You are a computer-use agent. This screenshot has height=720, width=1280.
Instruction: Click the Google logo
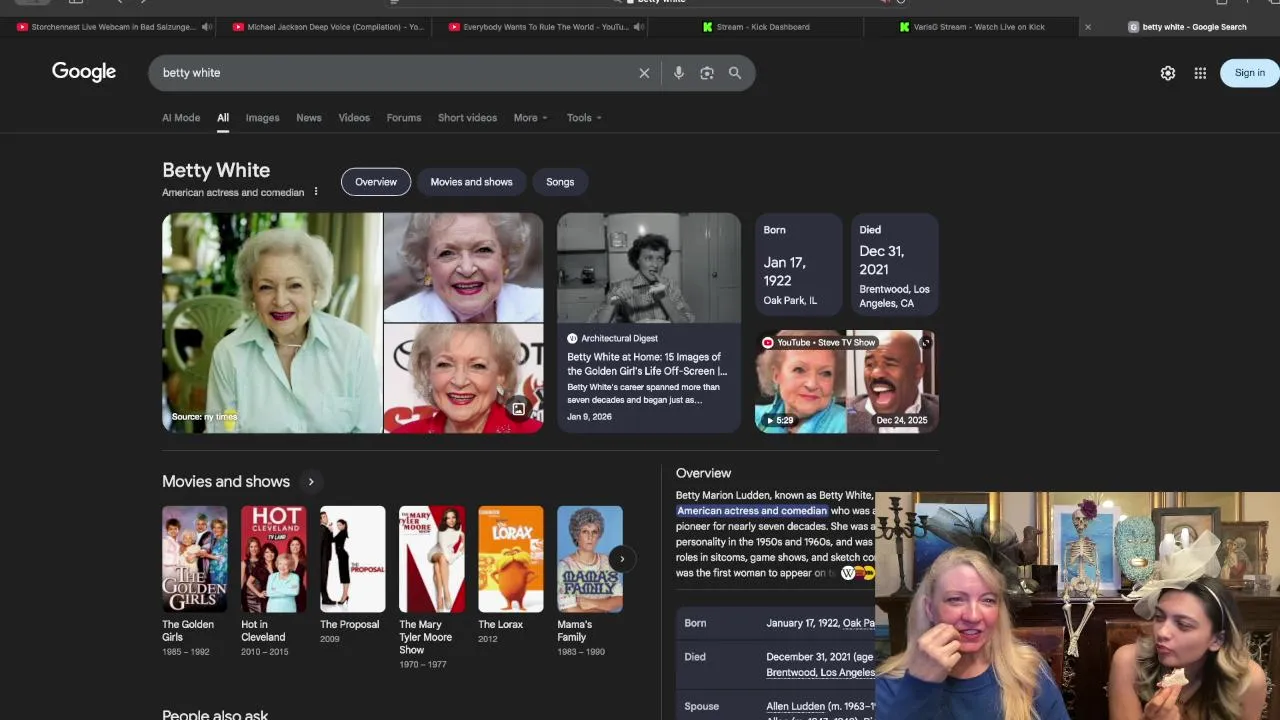(84, 72)
